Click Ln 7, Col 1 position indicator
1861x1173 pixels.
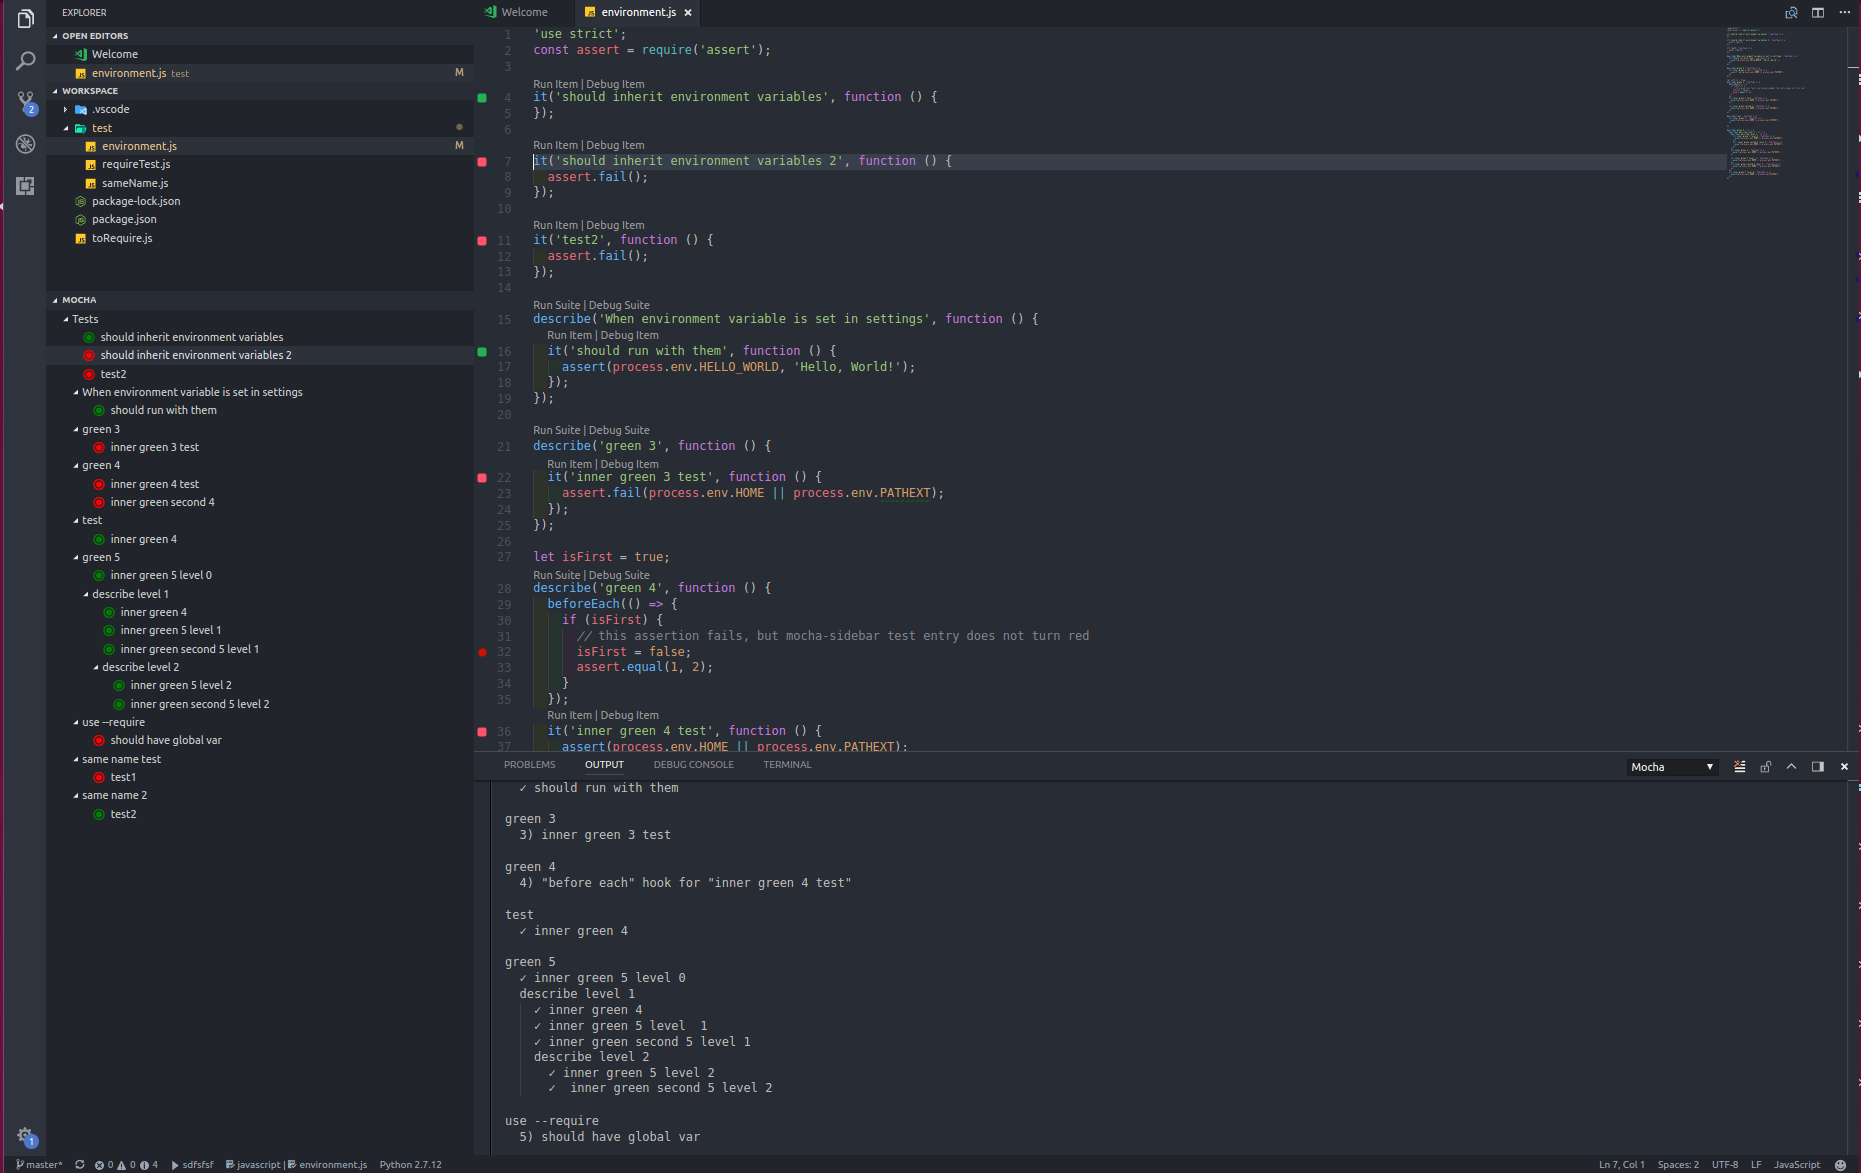(1621, 1165)
